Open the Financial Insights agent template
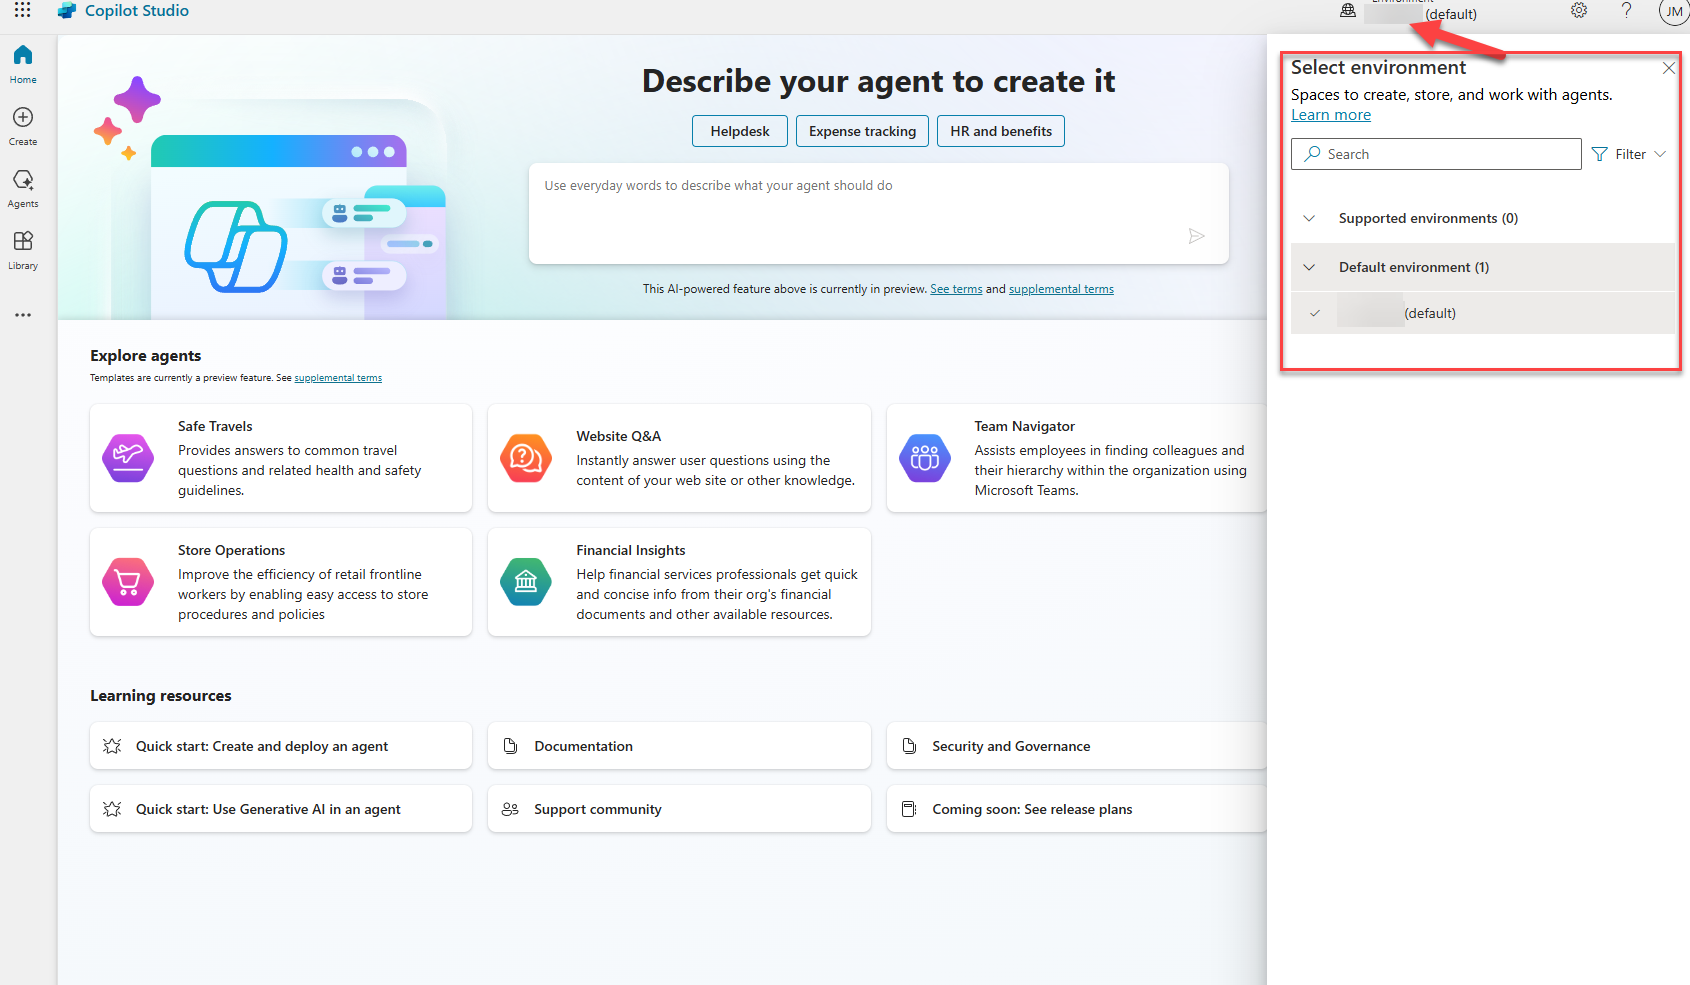This screenshot has width=1690, height=985. point(679,582)
